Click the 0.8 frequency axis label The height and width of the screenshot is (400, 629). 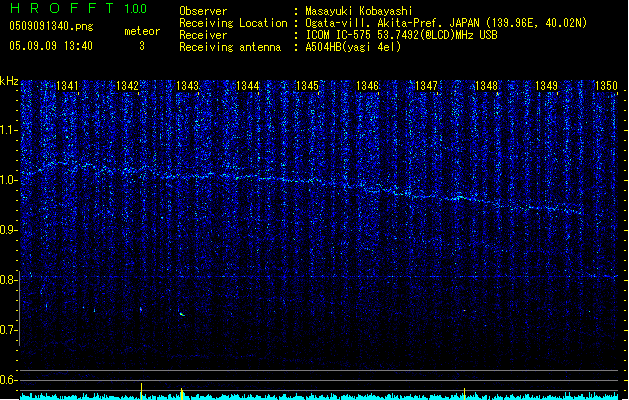9,280
